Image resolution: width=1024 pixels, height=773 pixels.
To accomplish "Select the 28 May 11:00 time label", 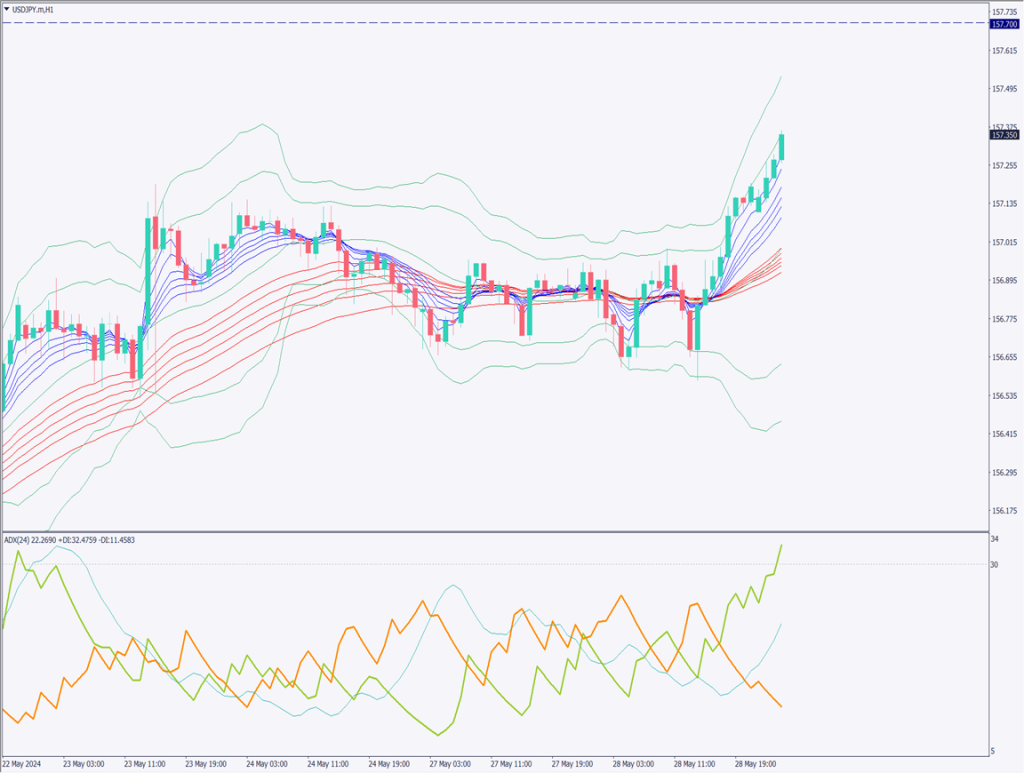I will (x=694, y=761).
